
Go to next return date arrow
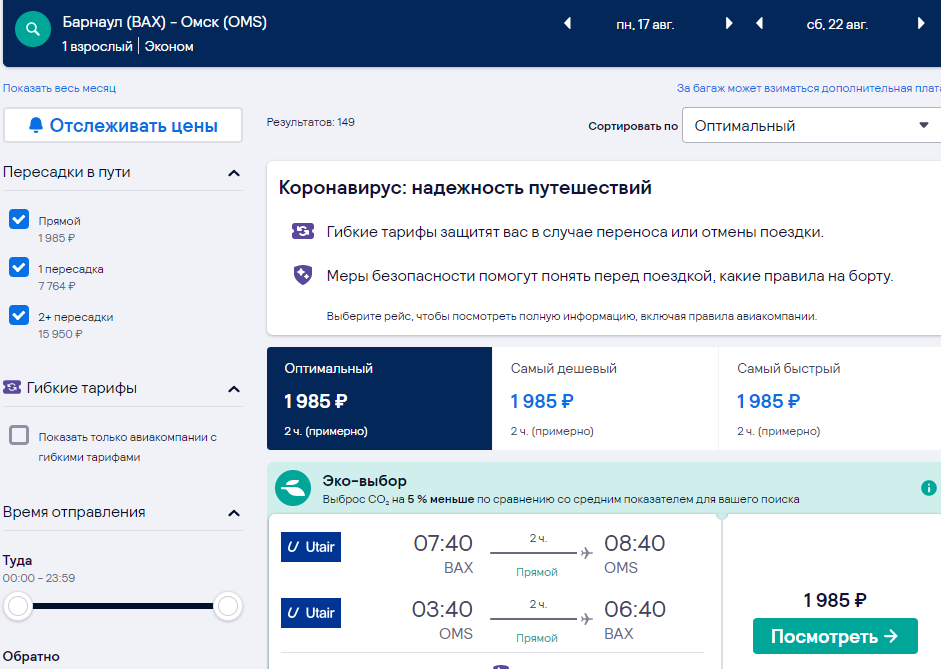click(921, 23)
